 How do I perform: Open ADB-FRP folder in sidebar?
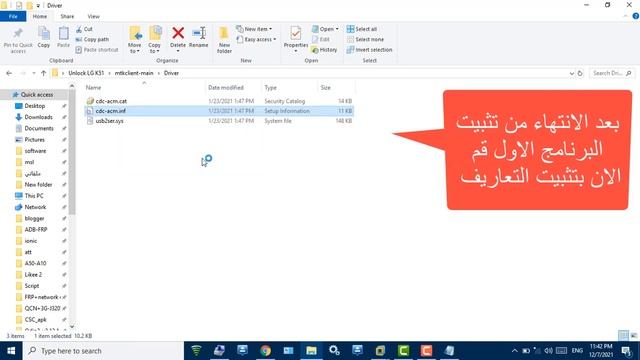point(36,230)
